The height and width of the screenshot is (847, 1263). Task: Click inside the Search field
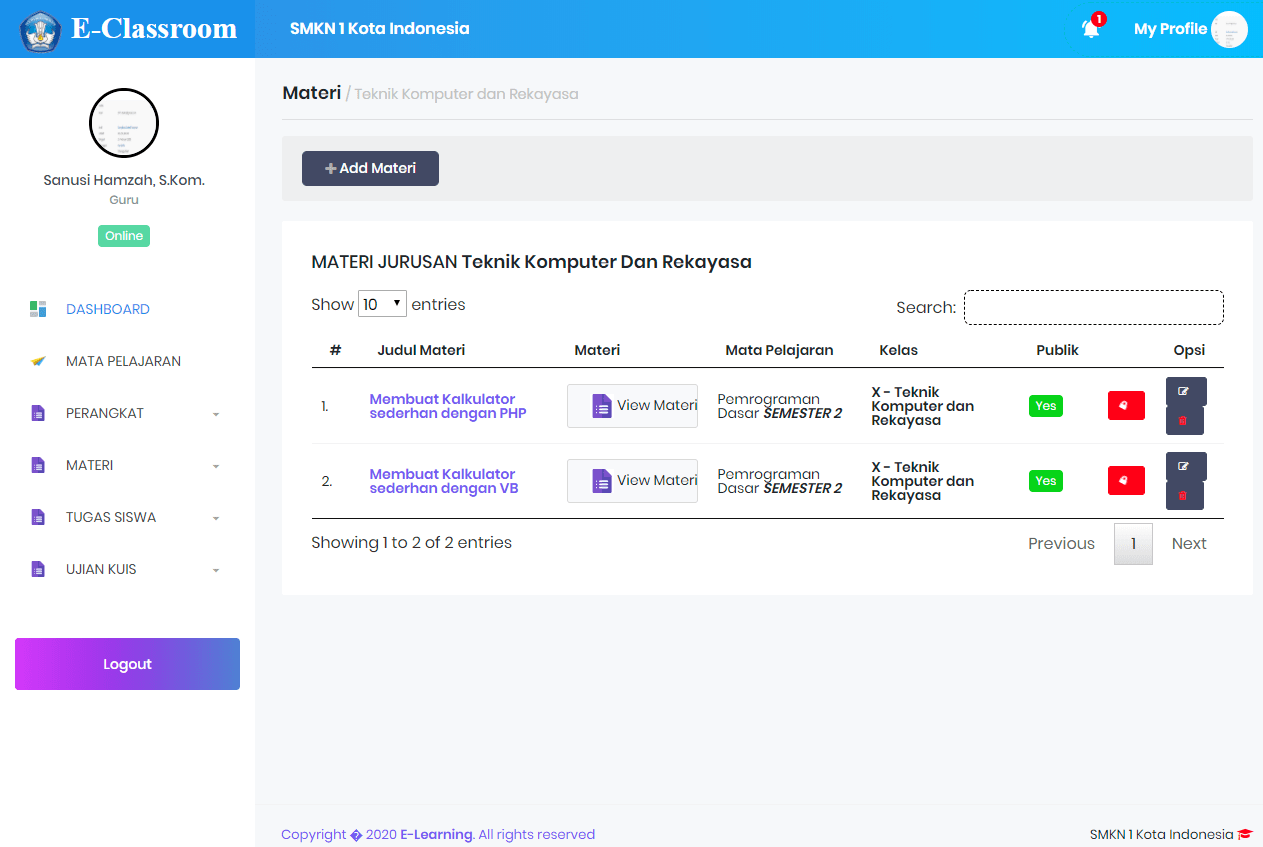tap(1093, 307)
